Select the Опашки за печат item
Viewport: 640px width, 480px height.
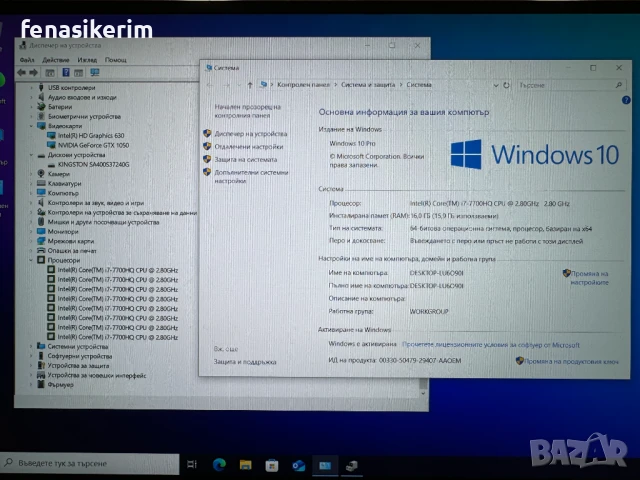point(72,251)
